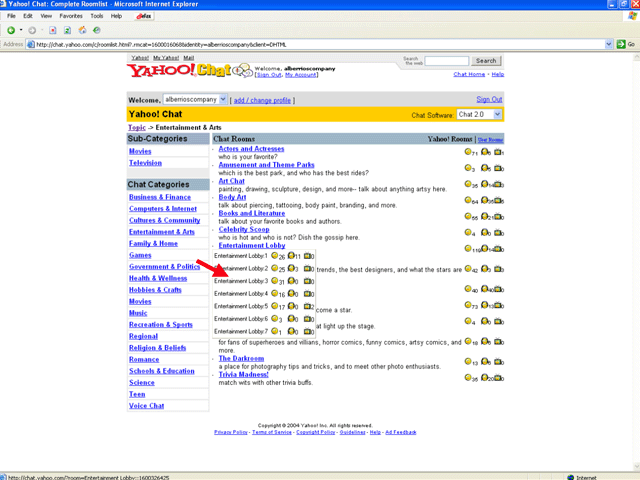Click the Privacy Policy footer link
This screenshot has height=480, width=640.
point(231,432)
